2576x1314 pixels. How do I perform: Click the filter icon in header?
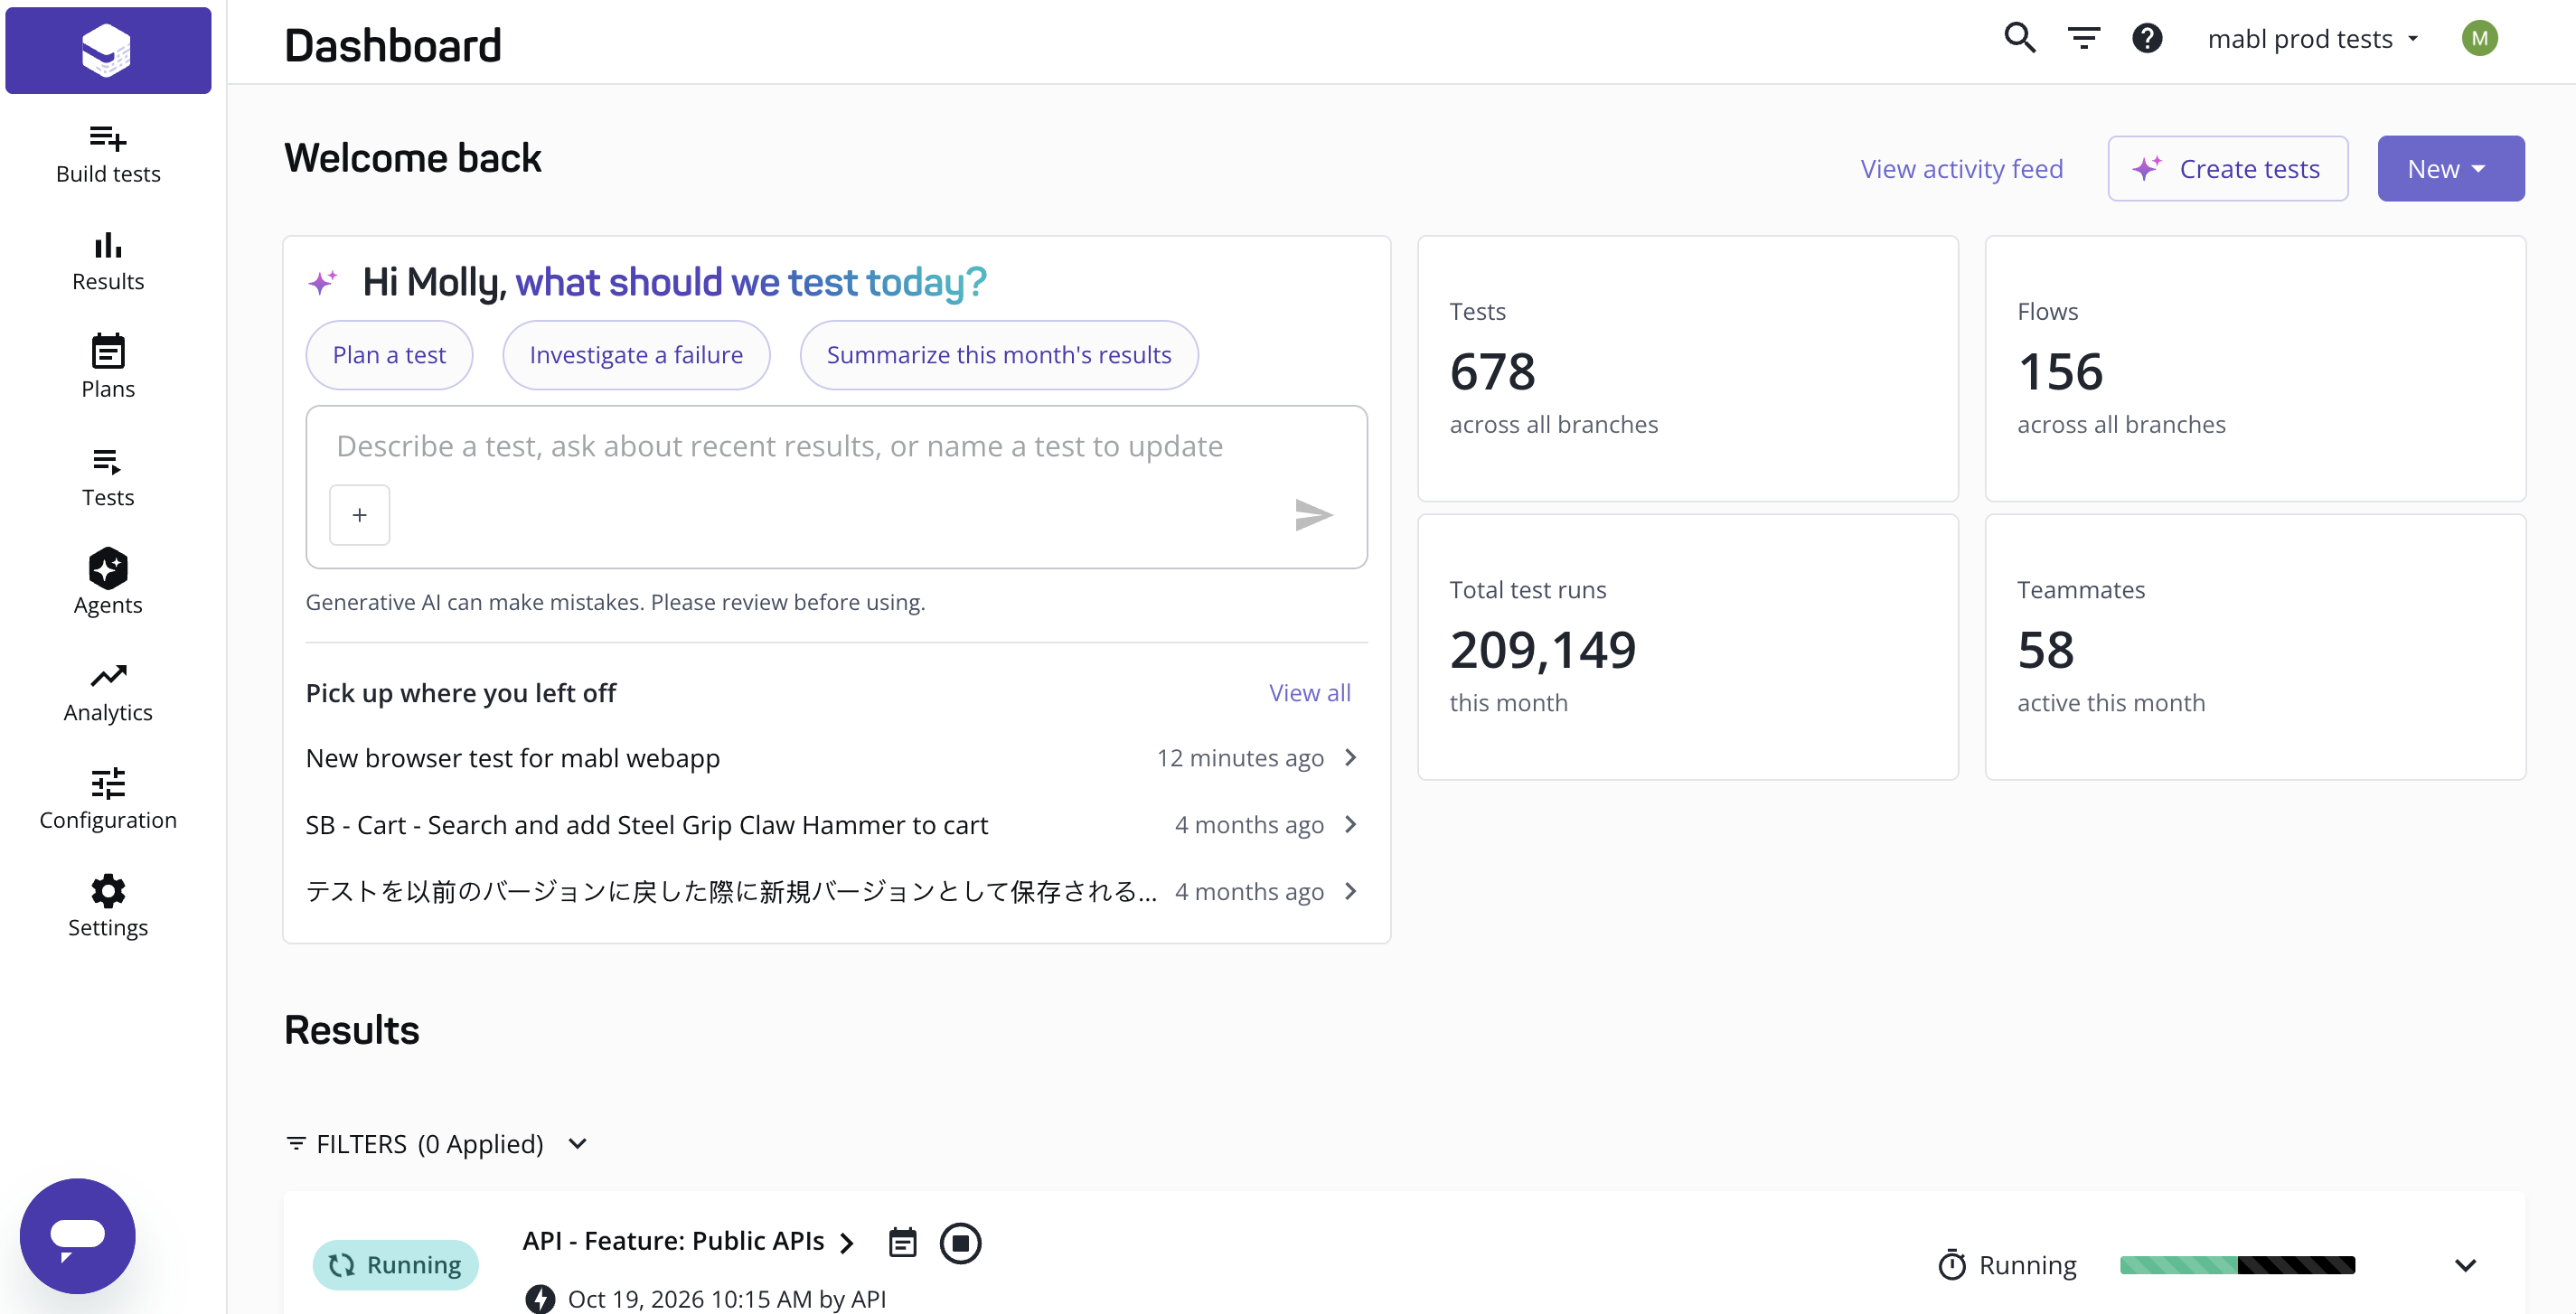pyautogui.click(x=2084, y=38)
